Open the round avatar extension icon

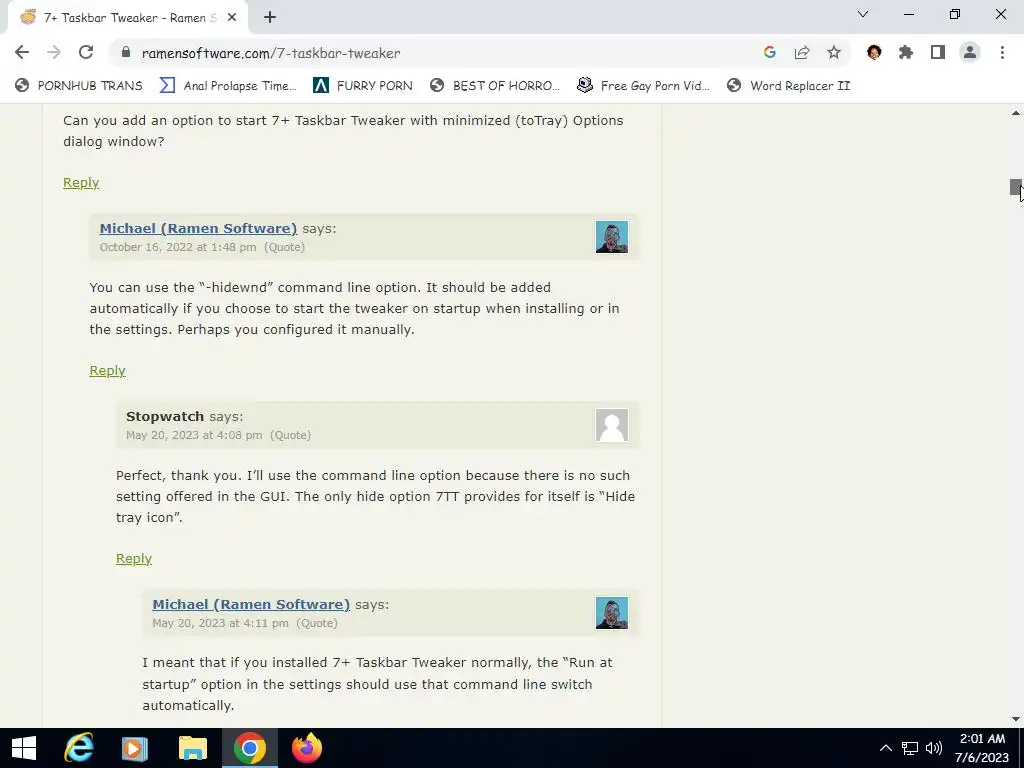(874, 52)
